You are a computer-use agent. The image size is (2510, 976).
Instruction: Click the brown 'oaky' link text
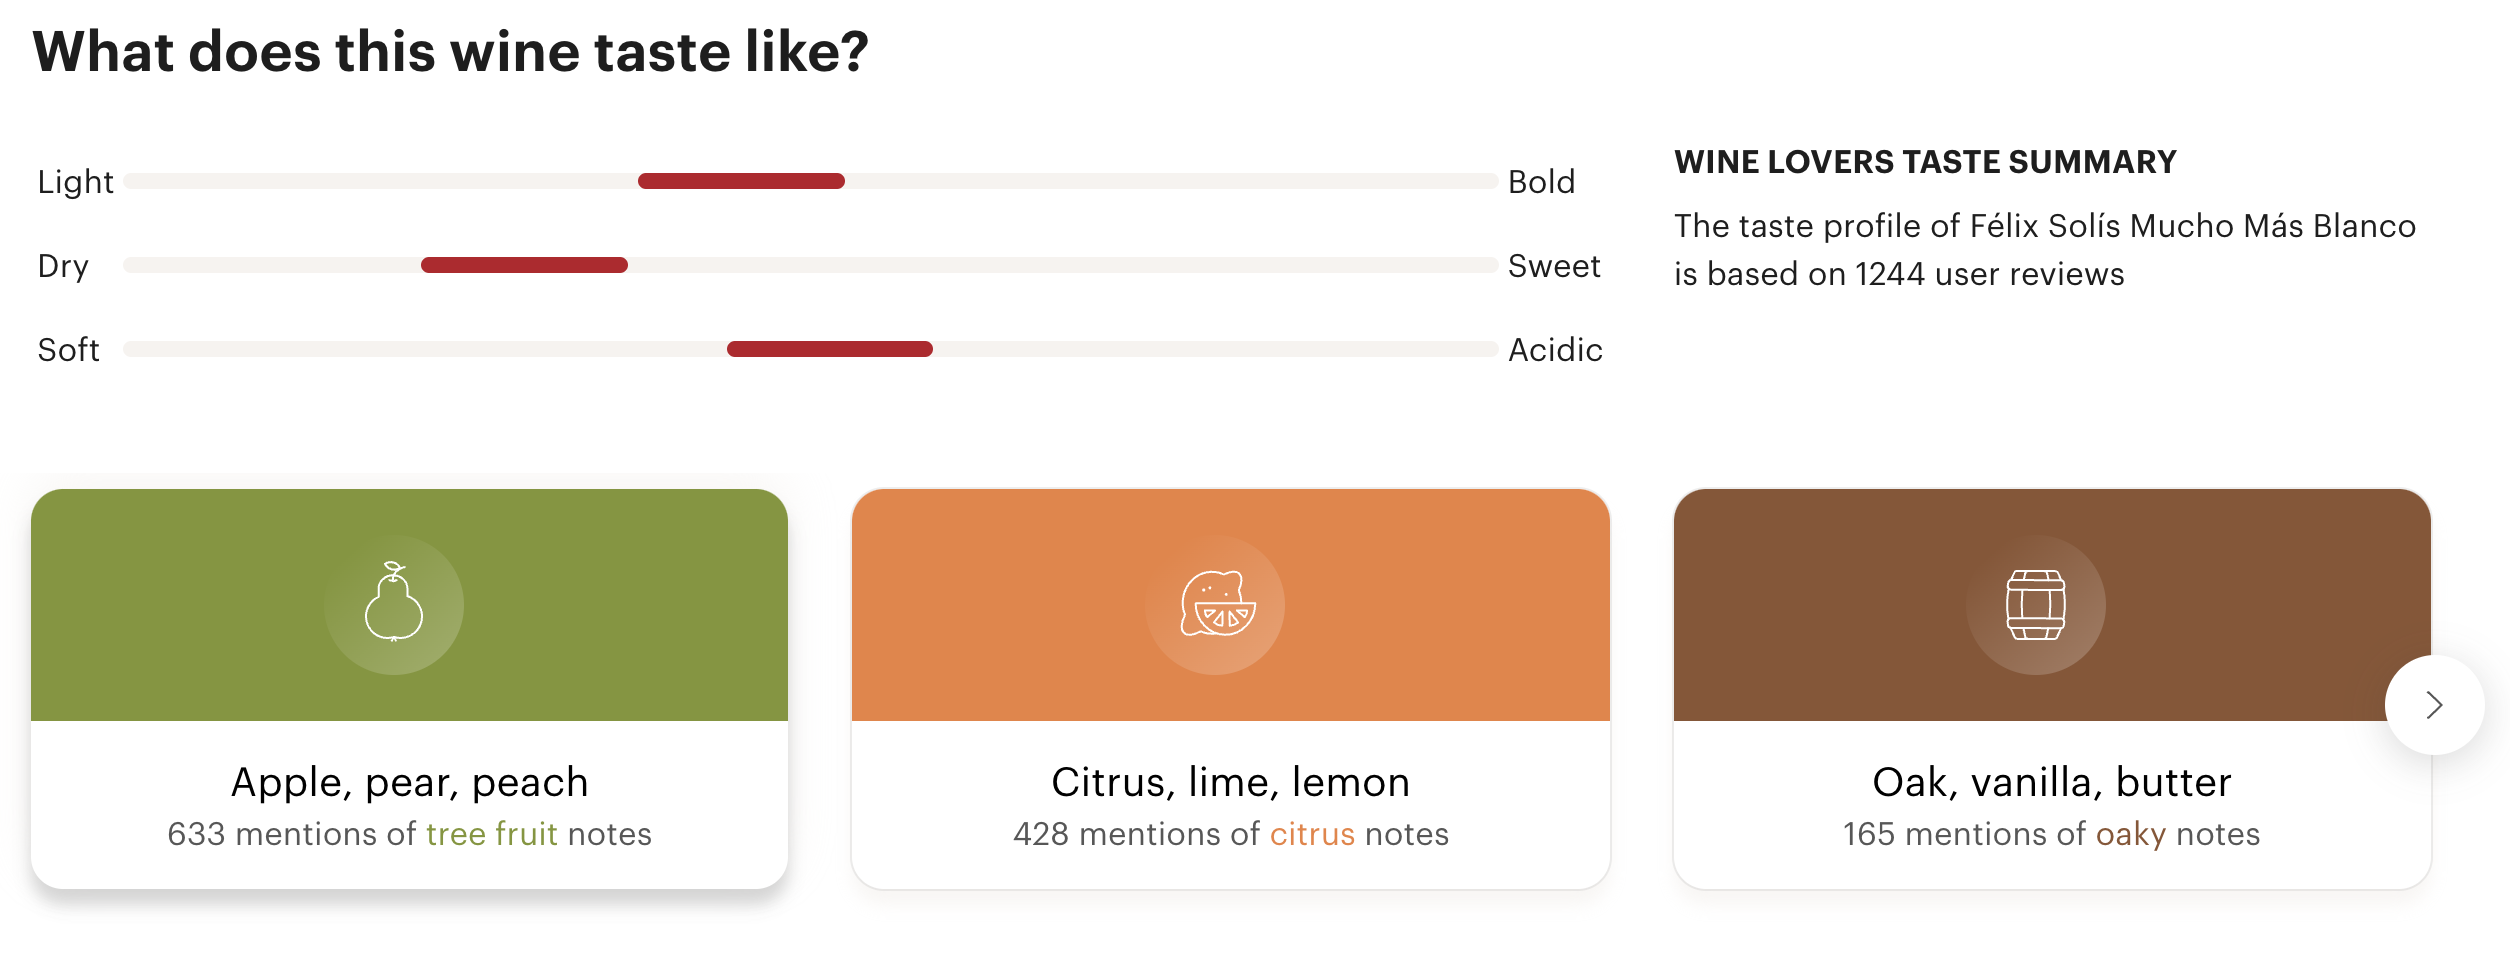tap(2131, 834)
